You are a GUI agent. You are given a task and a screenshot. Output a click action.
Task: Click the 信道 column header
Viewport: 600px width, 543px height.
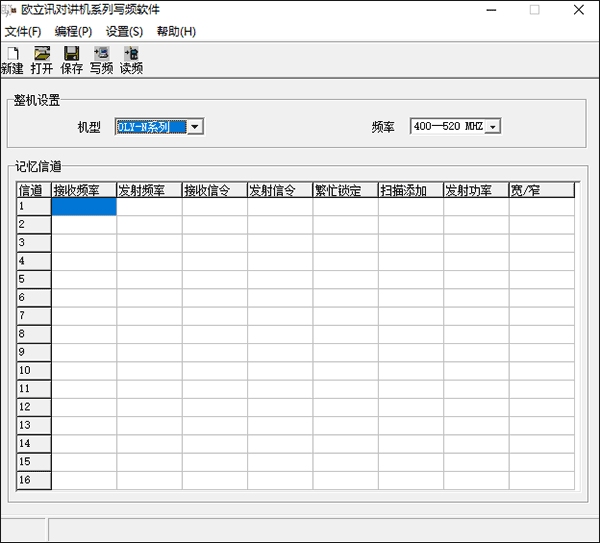pos(34,190)
